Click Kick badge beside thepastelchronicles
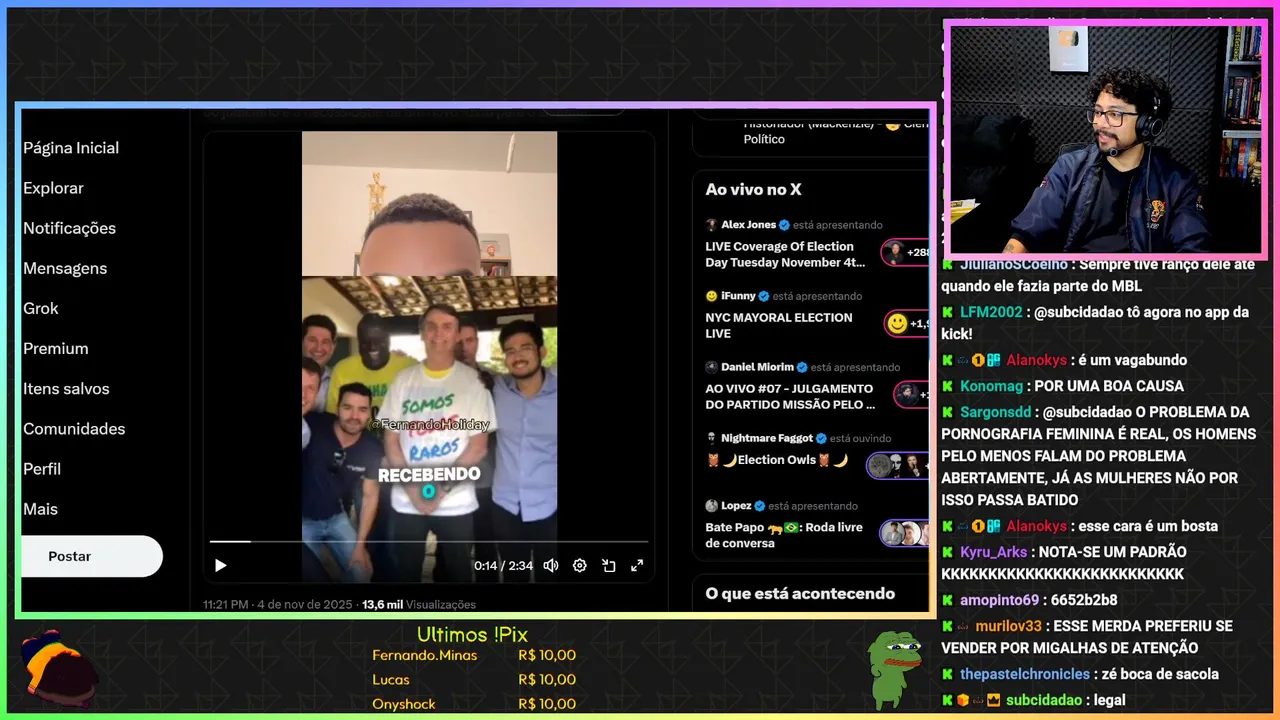 pyautogui.click(x=947, y=674)
